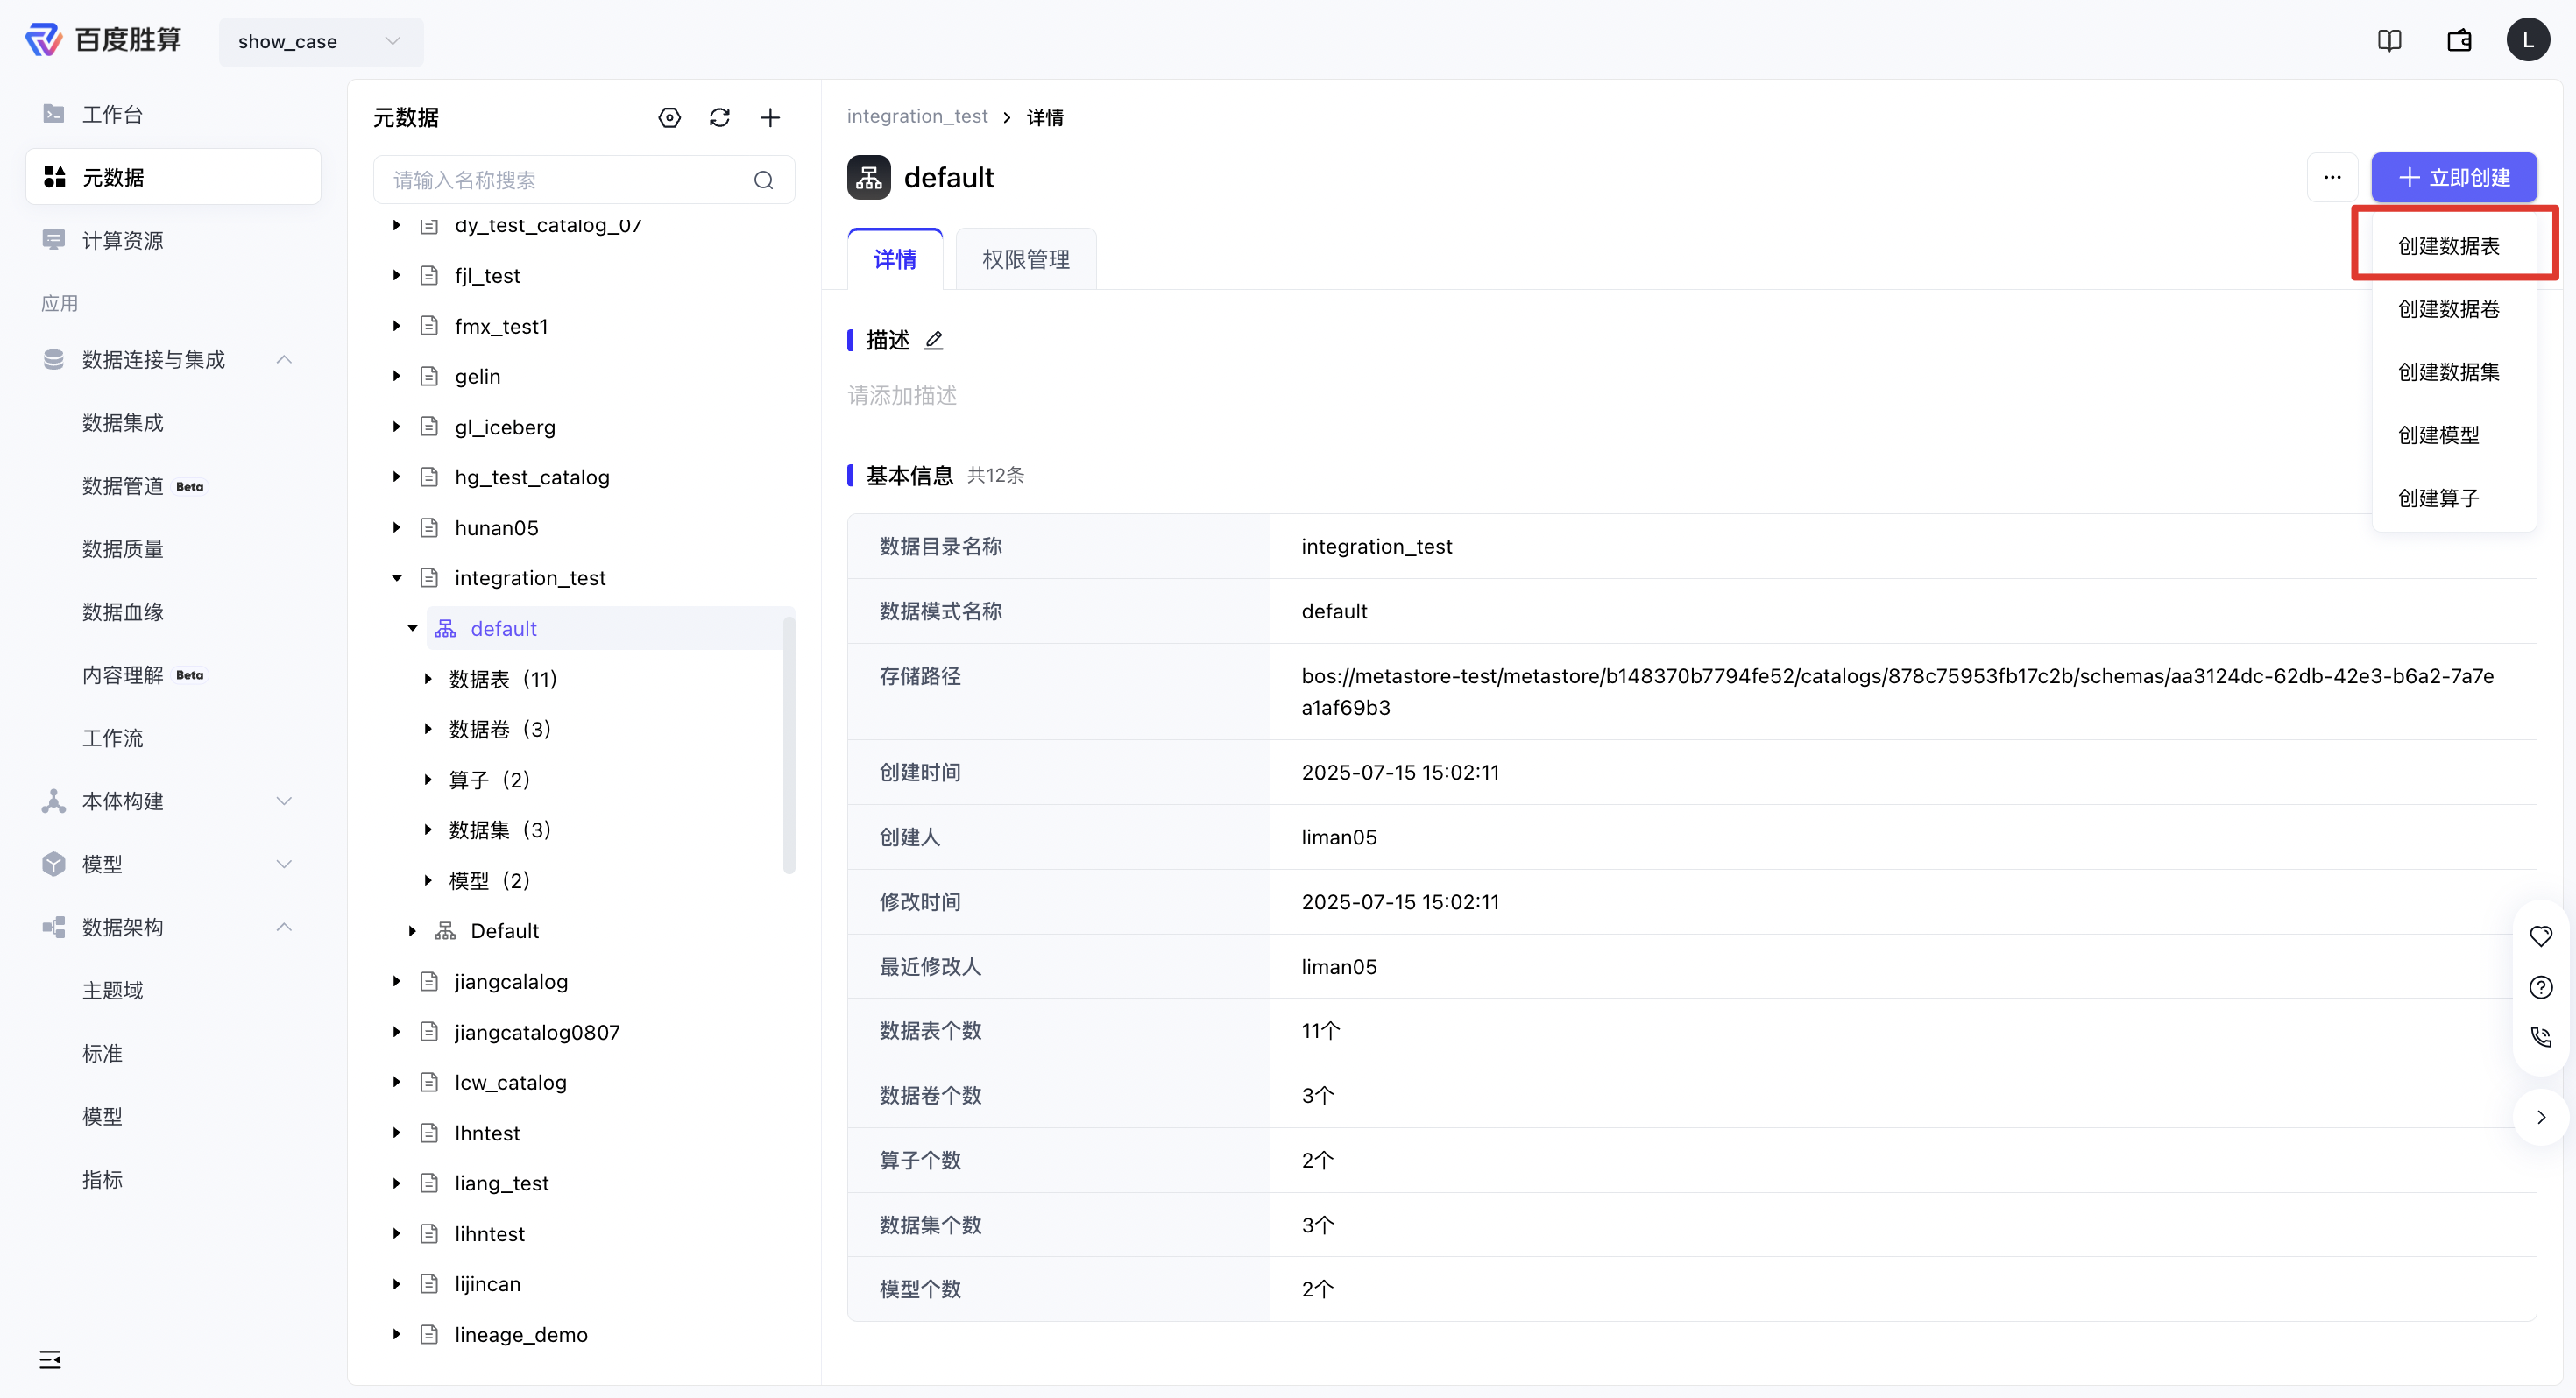Expand the gelin catalog node

(x=396, y=376)
